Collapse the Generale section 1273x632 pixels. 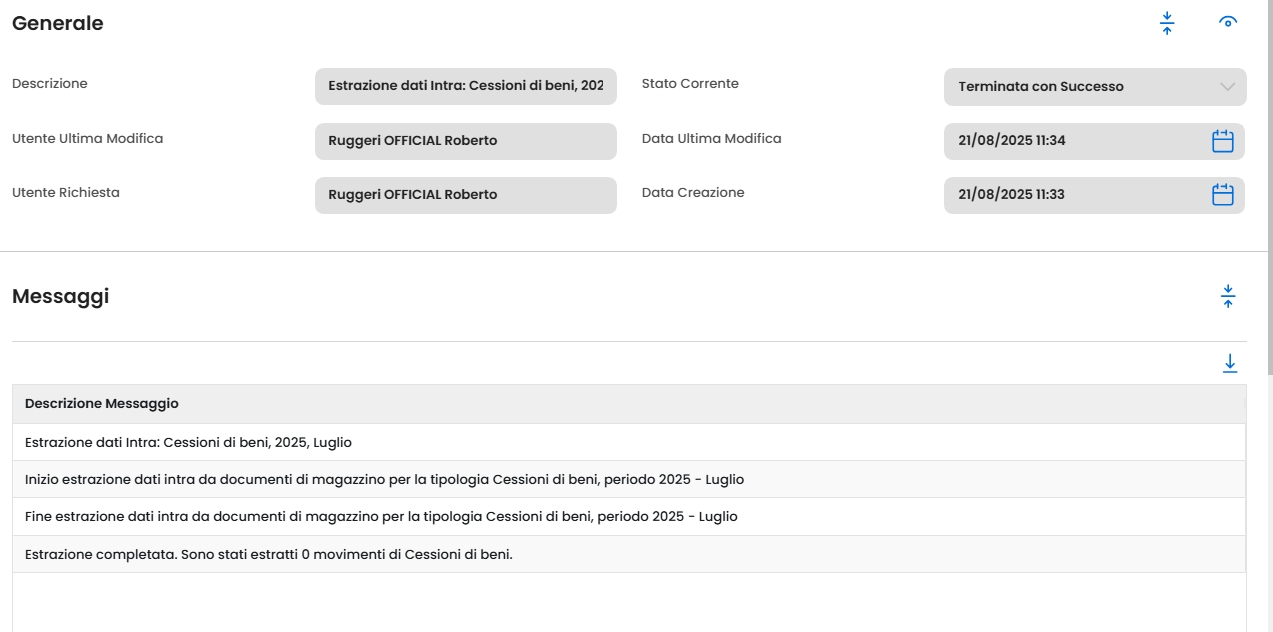(1167, 24)
